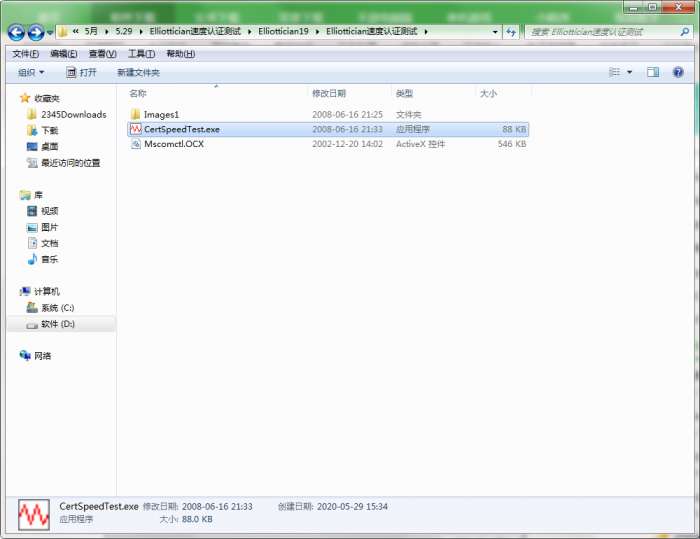Viewport: 700px width, 539px height.
Task: Click the Back navigation arrow button
Action: tap(17, 33)
